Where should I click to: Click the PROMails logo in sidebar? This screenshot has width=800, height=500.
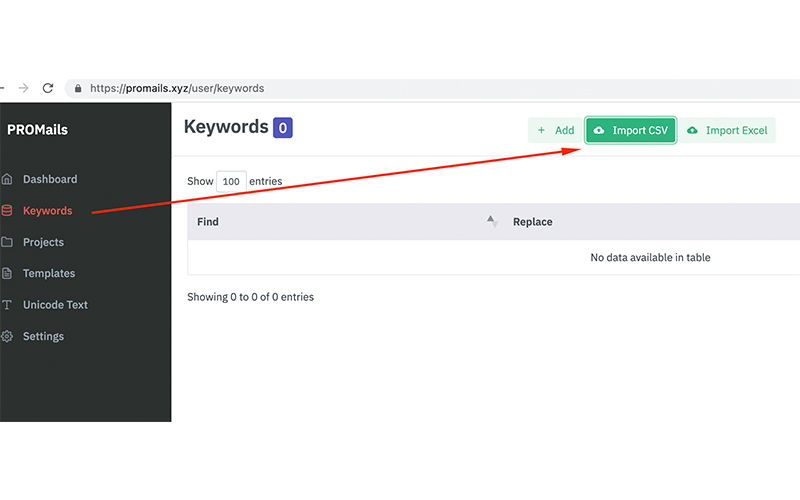tap(37, 130)
